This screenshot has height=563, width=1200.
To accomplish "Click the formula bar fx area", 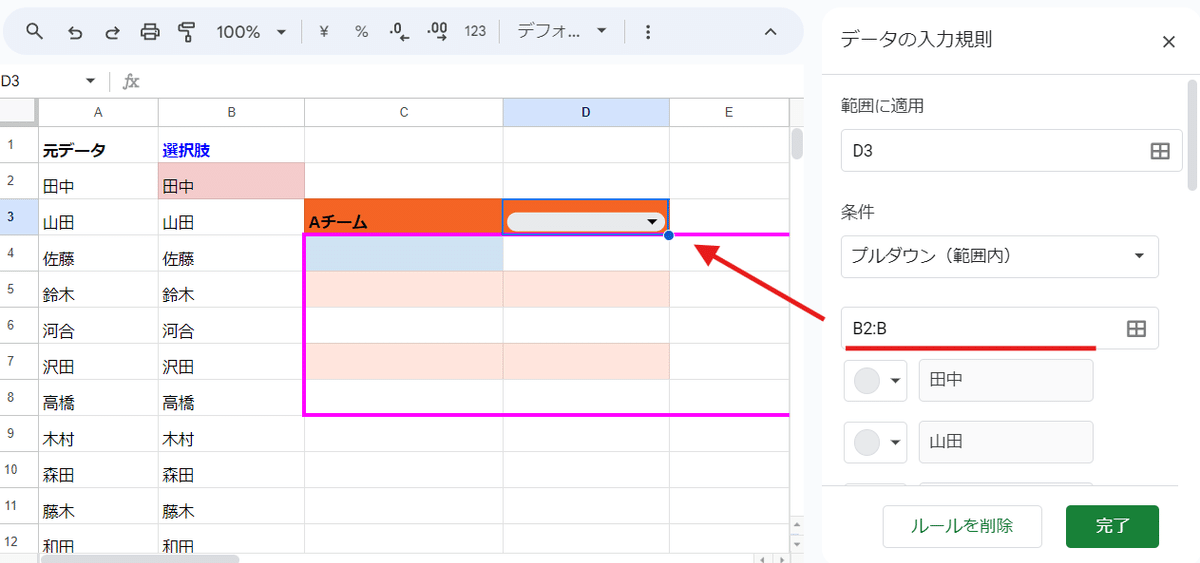I will coord(131,81).
